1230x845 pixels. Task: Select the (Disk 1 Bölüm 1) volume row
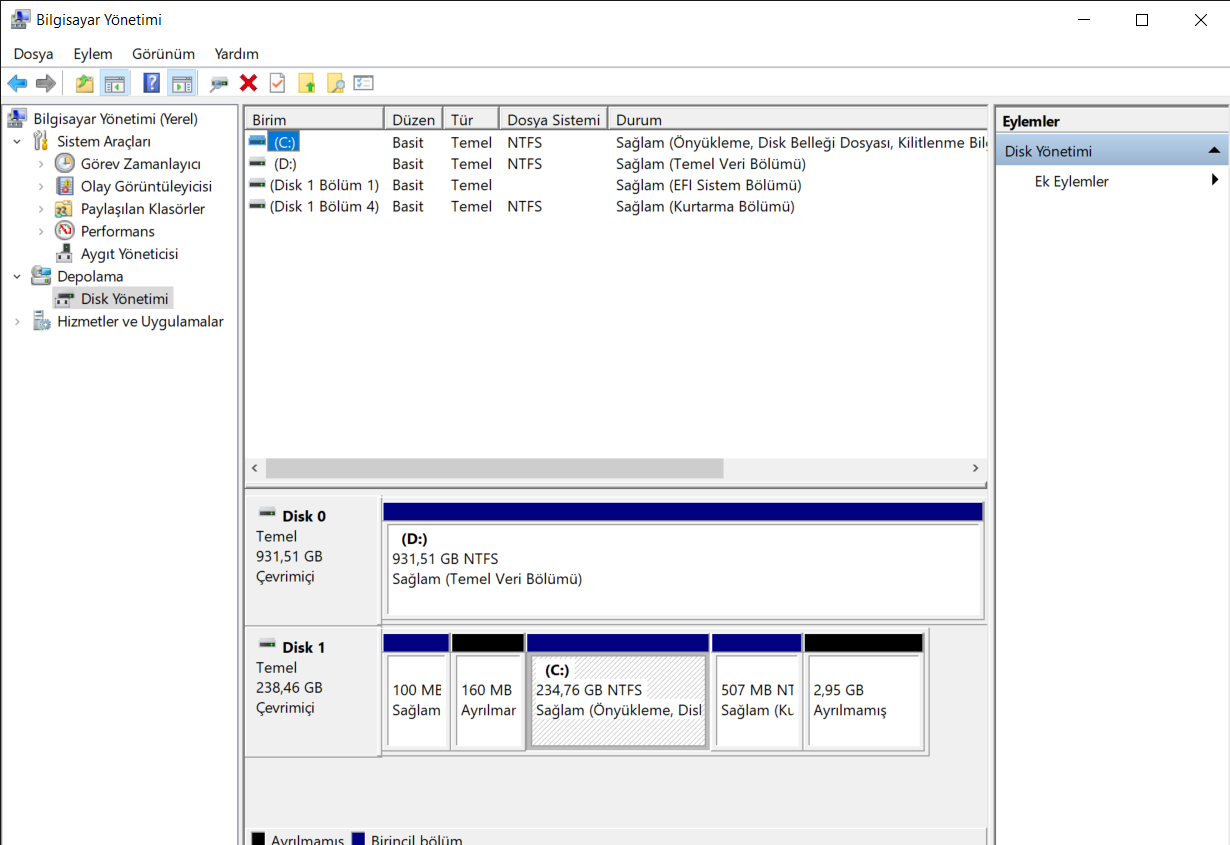click(x=617, y=185)
